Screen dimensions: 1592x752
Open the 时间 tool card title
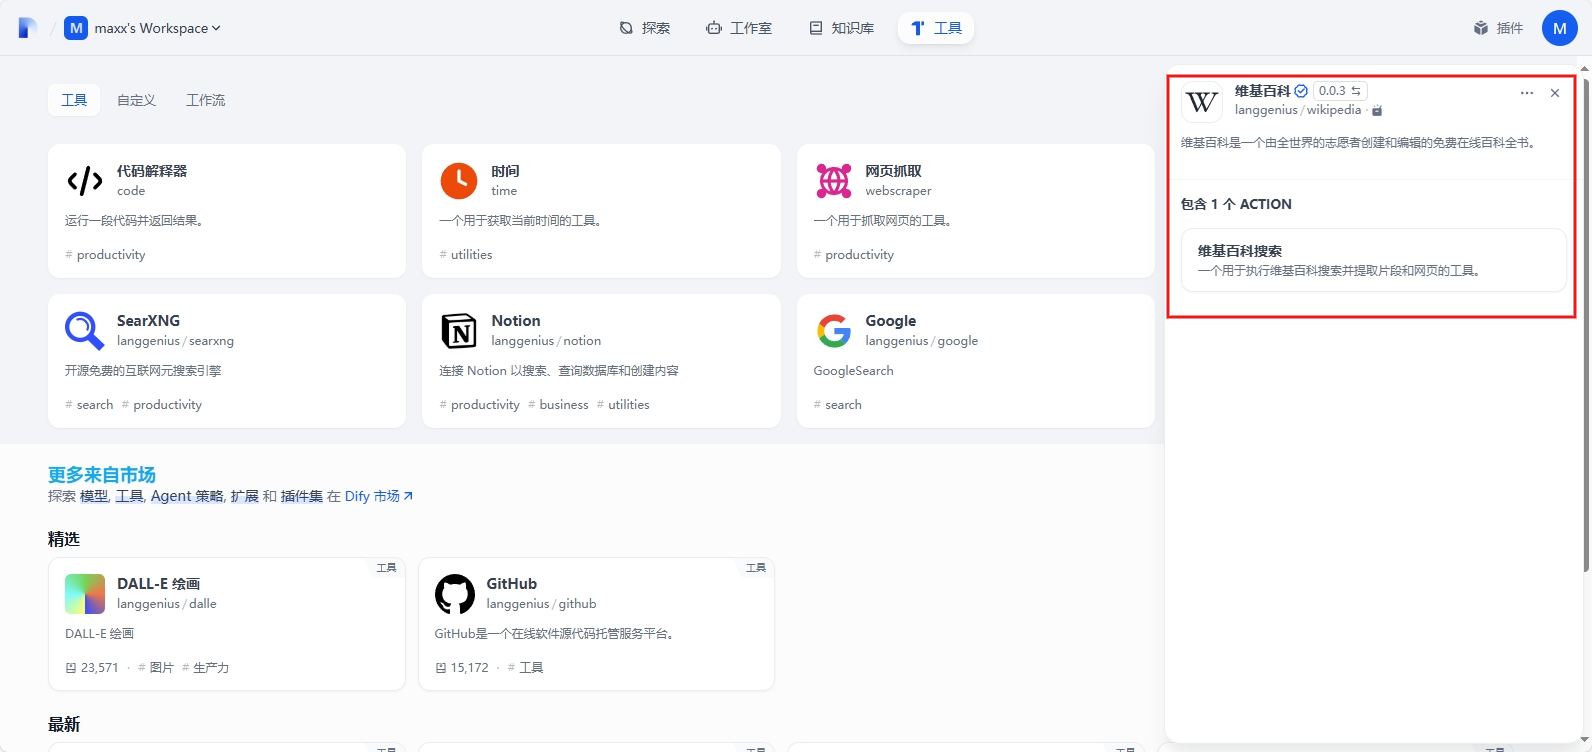coord(505,171)
